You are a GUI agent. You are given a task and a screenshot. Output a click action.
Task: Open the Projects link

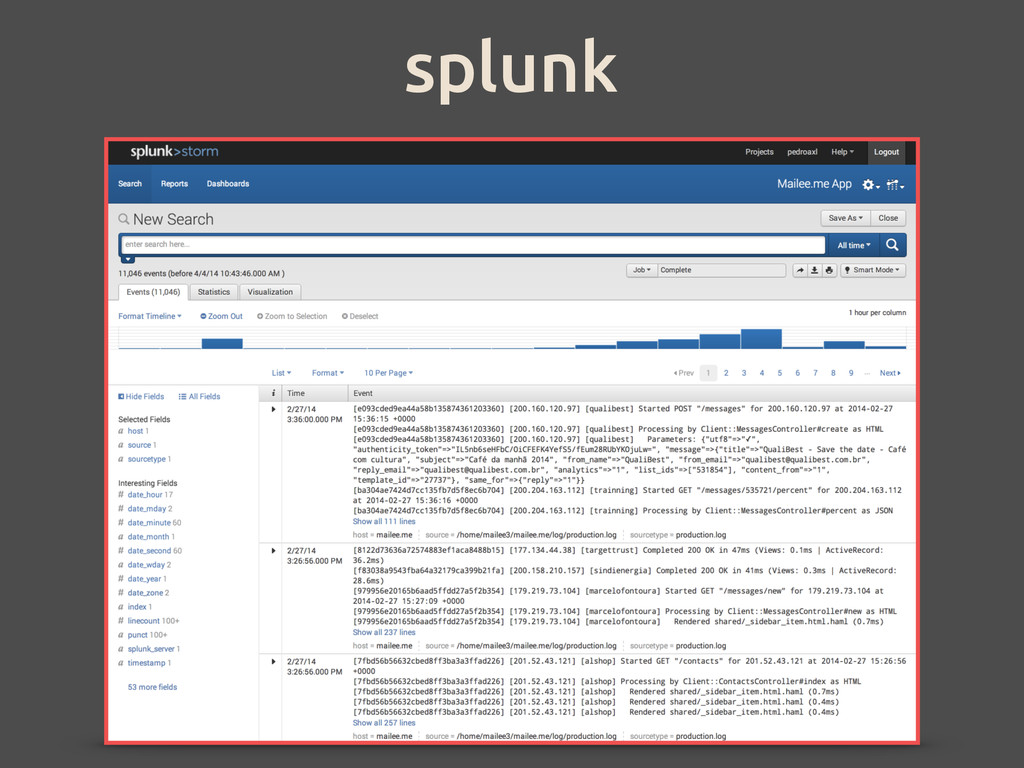point(759,152)
